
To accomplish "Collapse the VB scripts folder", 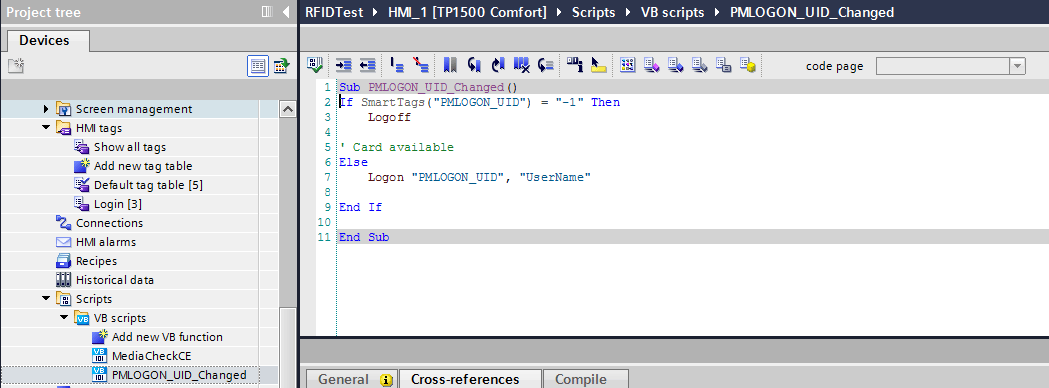I will [64, 317].
